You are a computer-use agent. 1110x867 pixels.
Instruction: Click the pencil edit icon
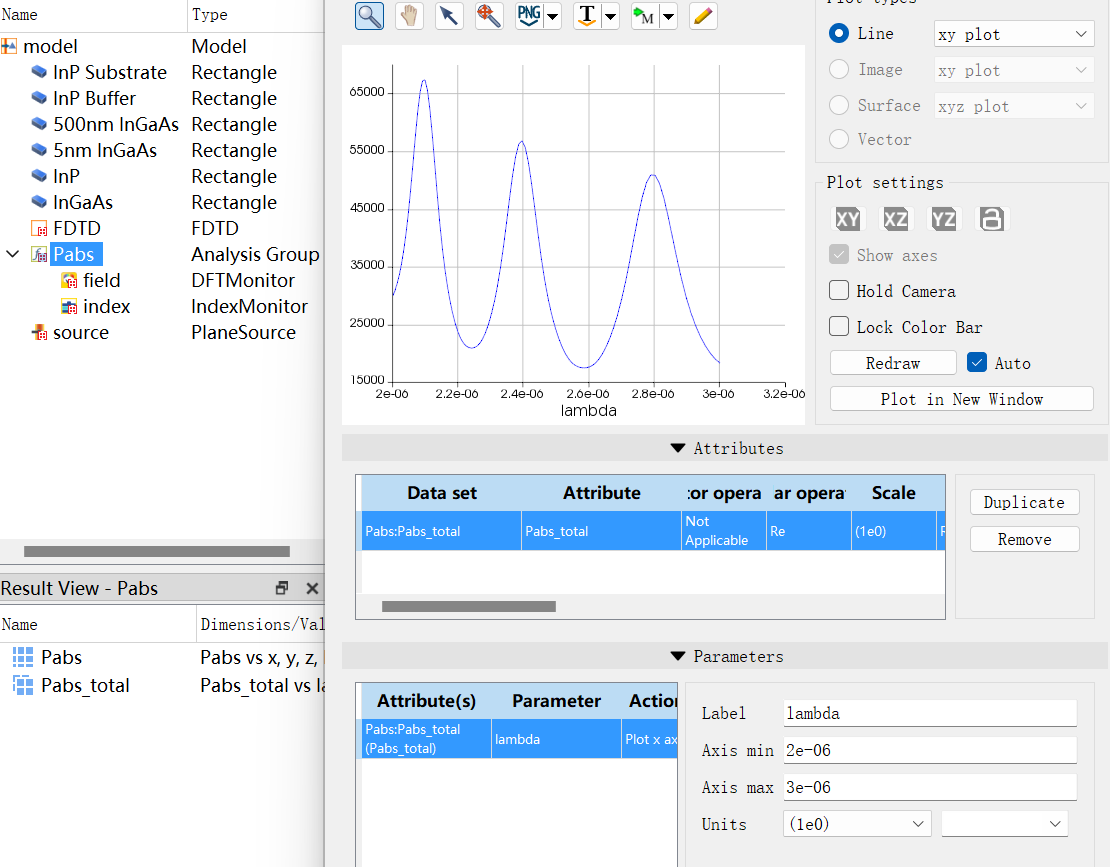(703, 16)
